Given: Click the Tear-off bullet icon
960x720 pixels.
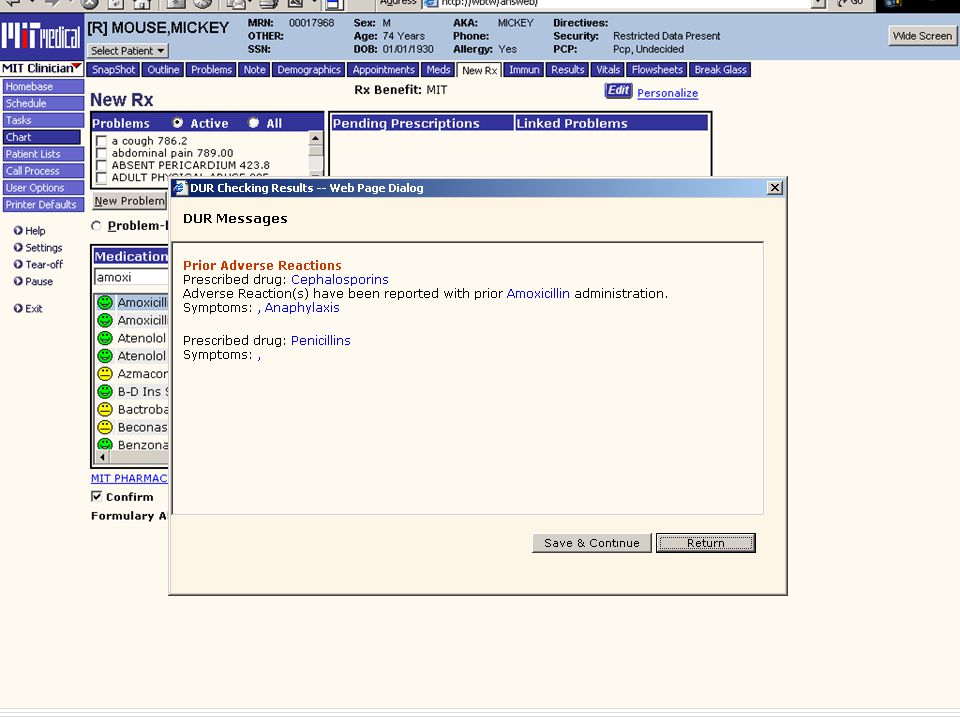Looking at the screenshot, I should coord(18,264).
